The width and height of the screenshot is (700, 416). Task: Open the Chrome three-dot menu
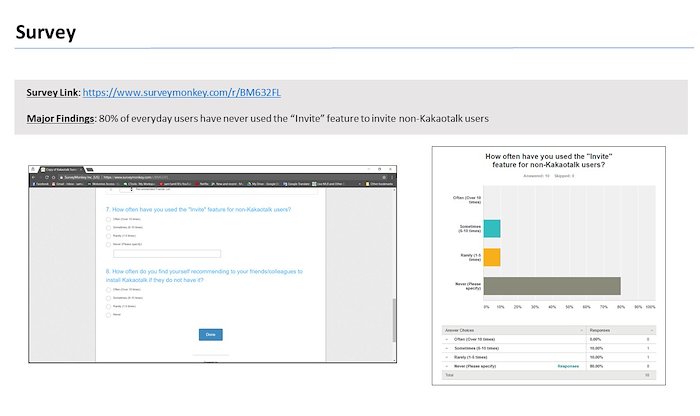tap(392, 177)
